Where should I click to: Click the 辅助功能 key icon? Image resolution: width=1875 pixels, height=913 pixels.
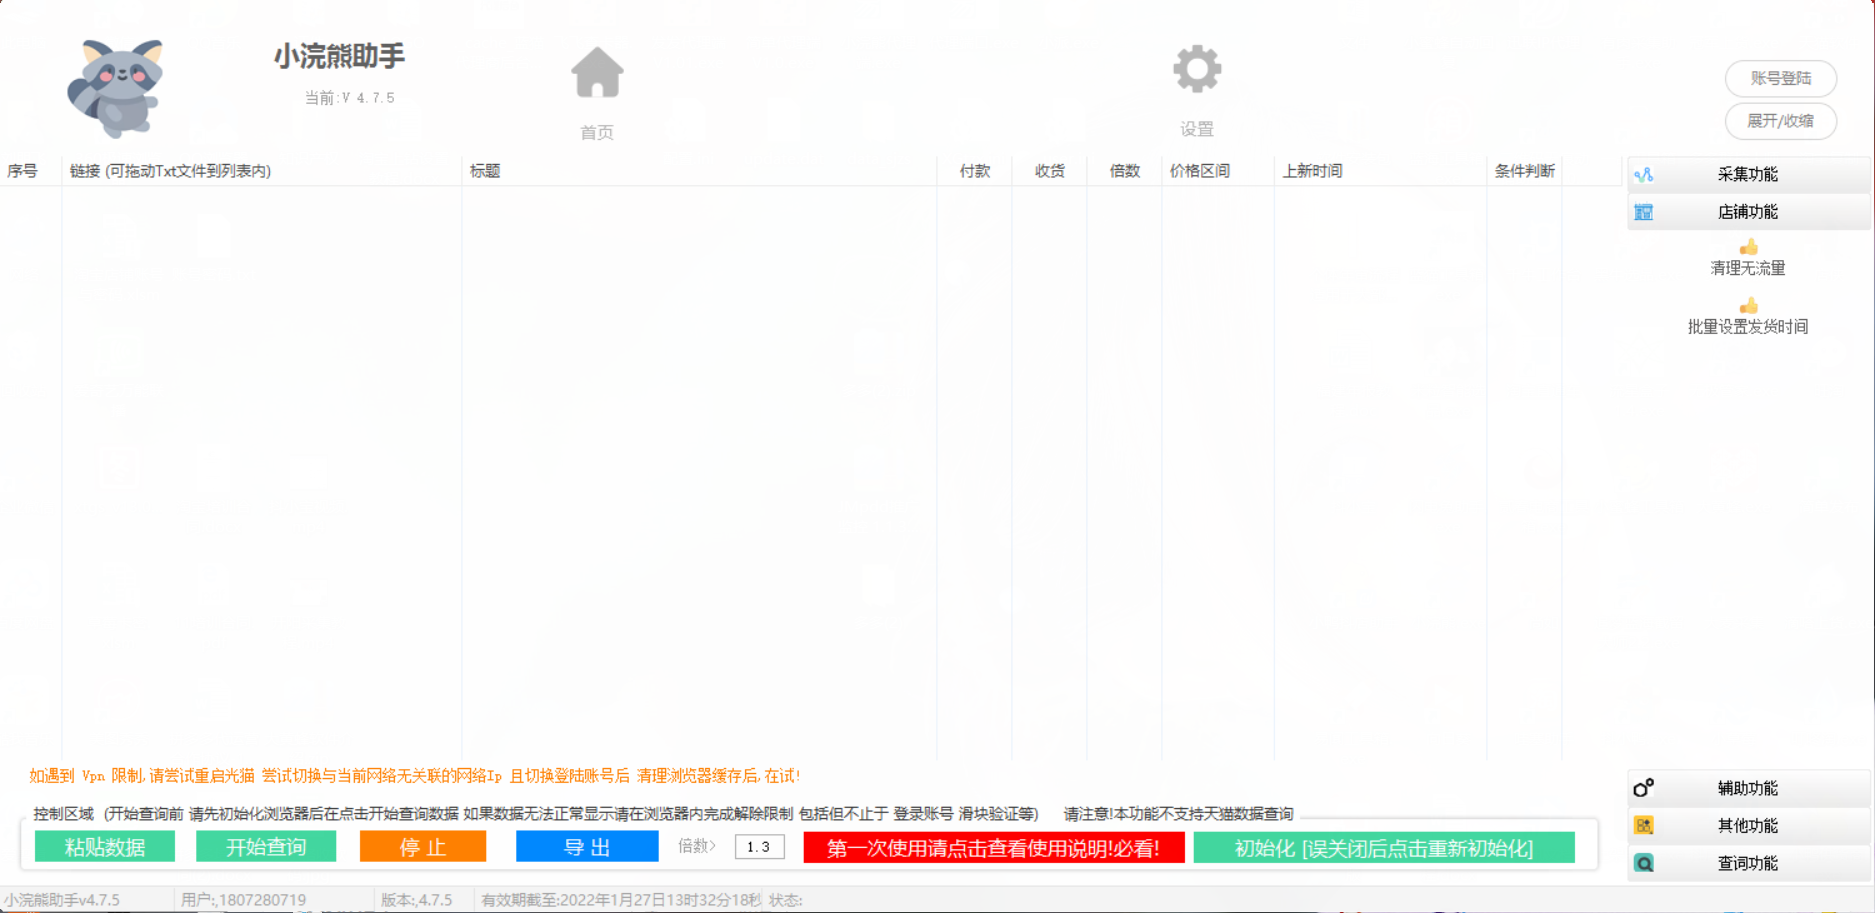pos(1643,788)
